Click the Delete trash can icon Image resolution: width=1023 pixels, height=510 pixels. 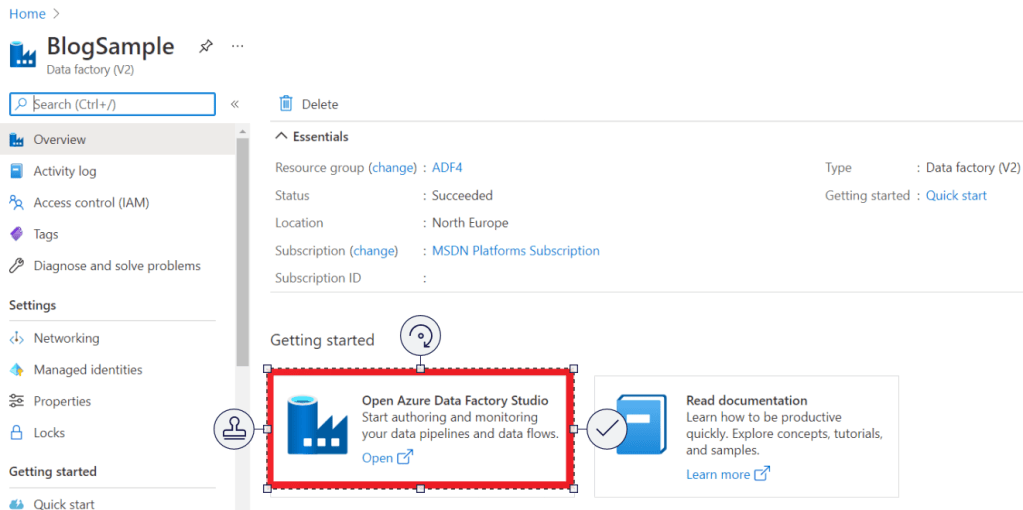click(286, 104)
